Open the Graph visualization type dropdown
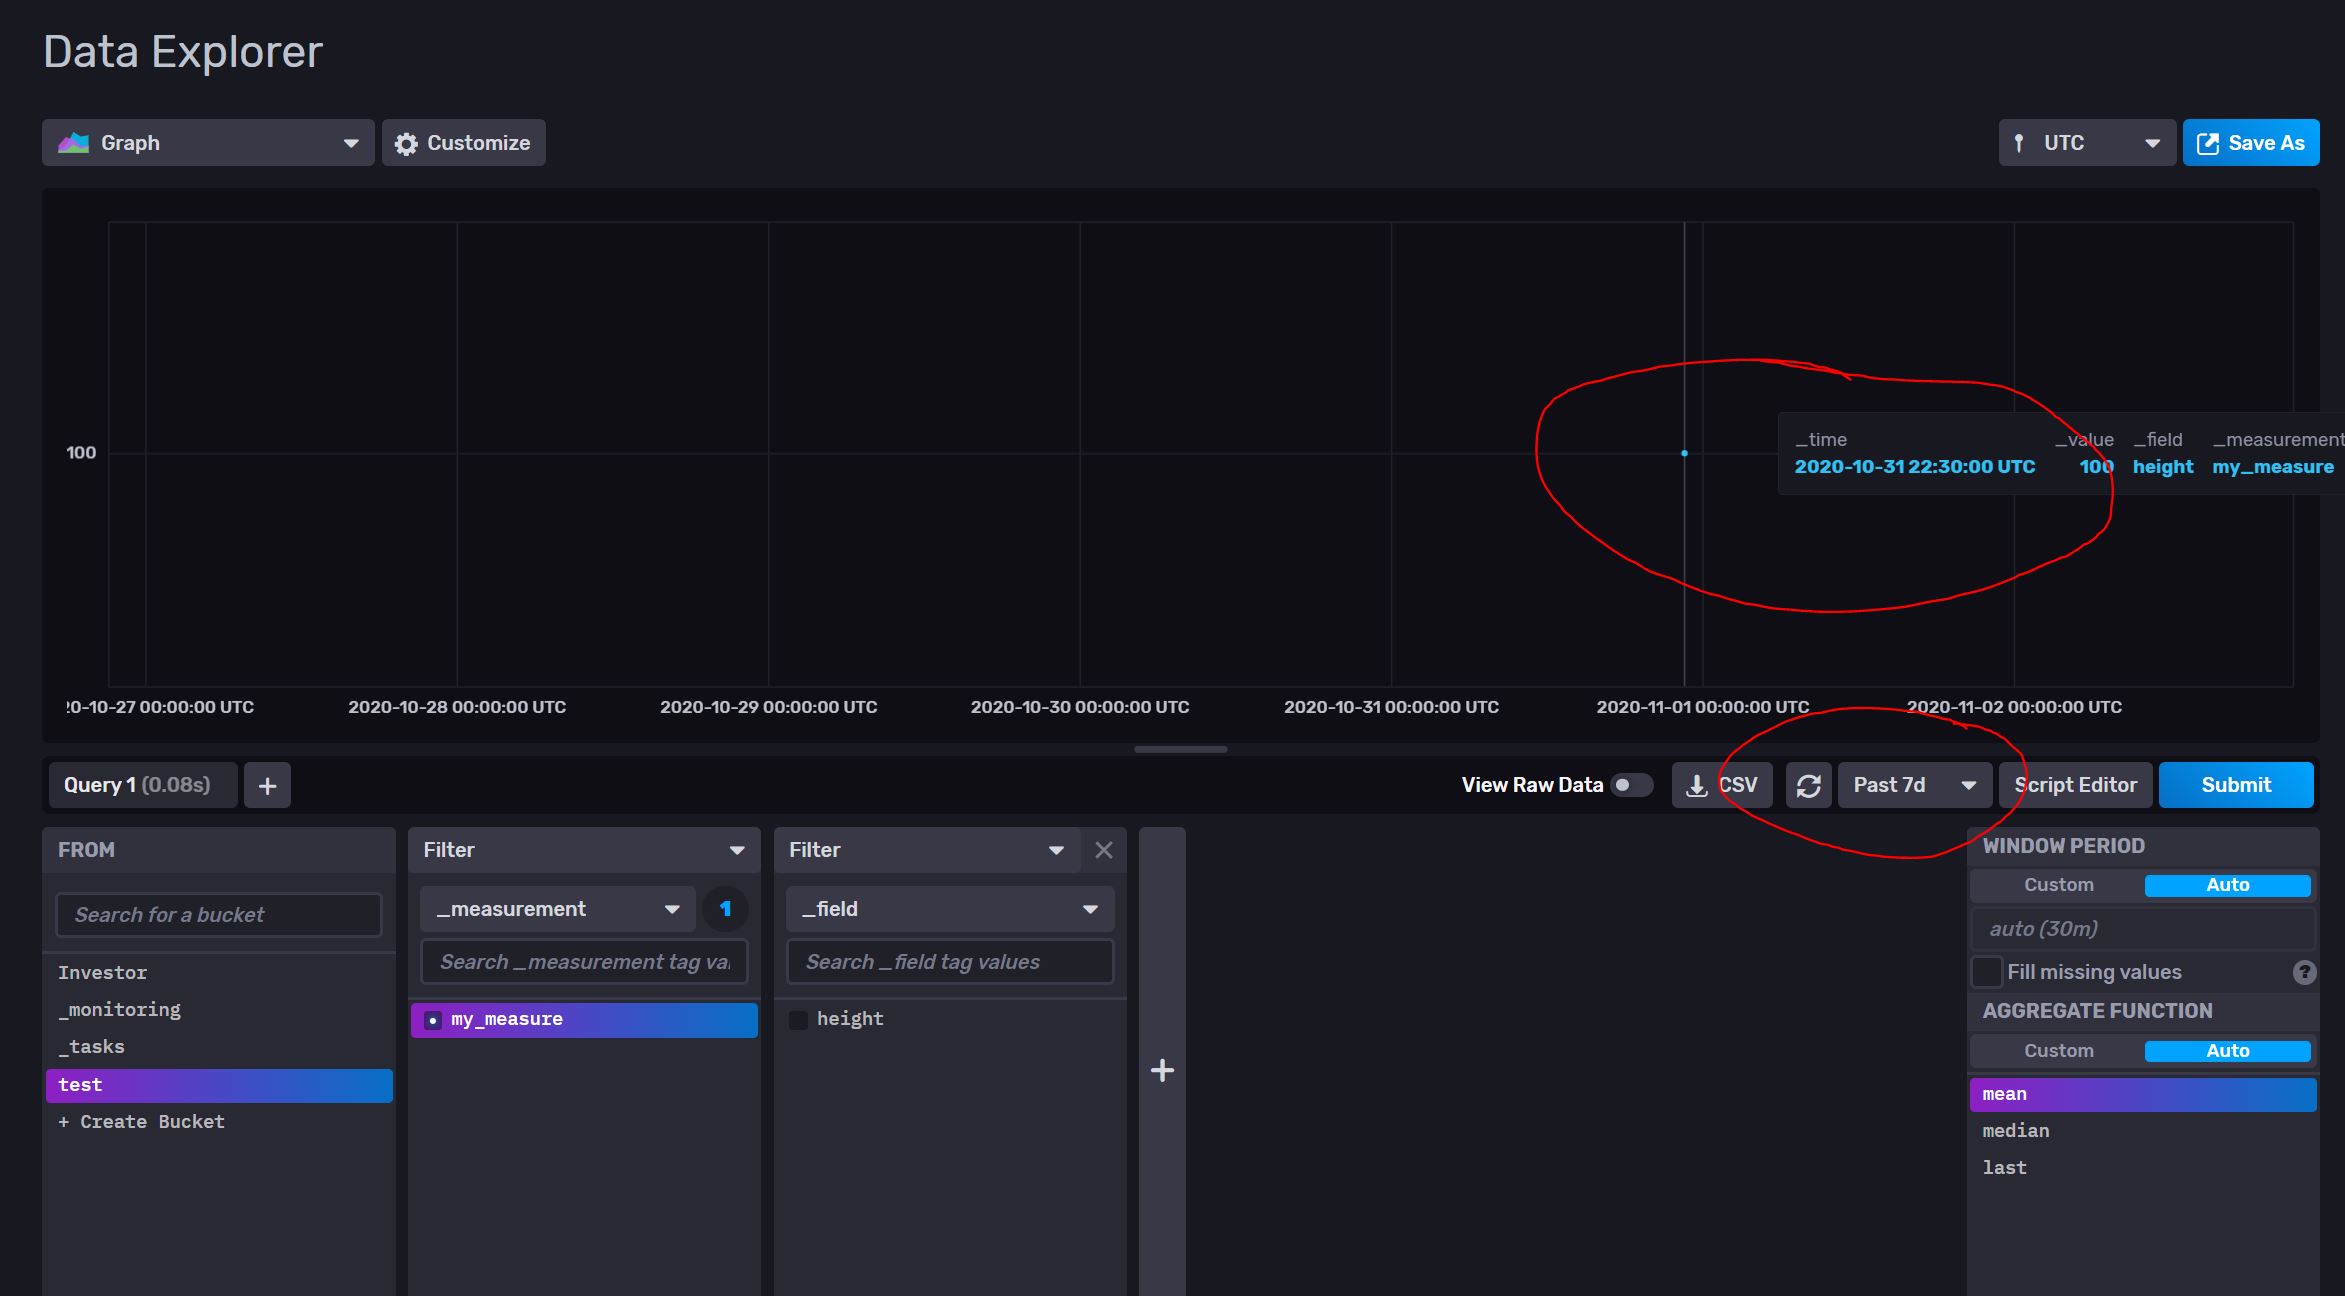This screenshot has width=2345, height=1296. [x=208, y=143]
